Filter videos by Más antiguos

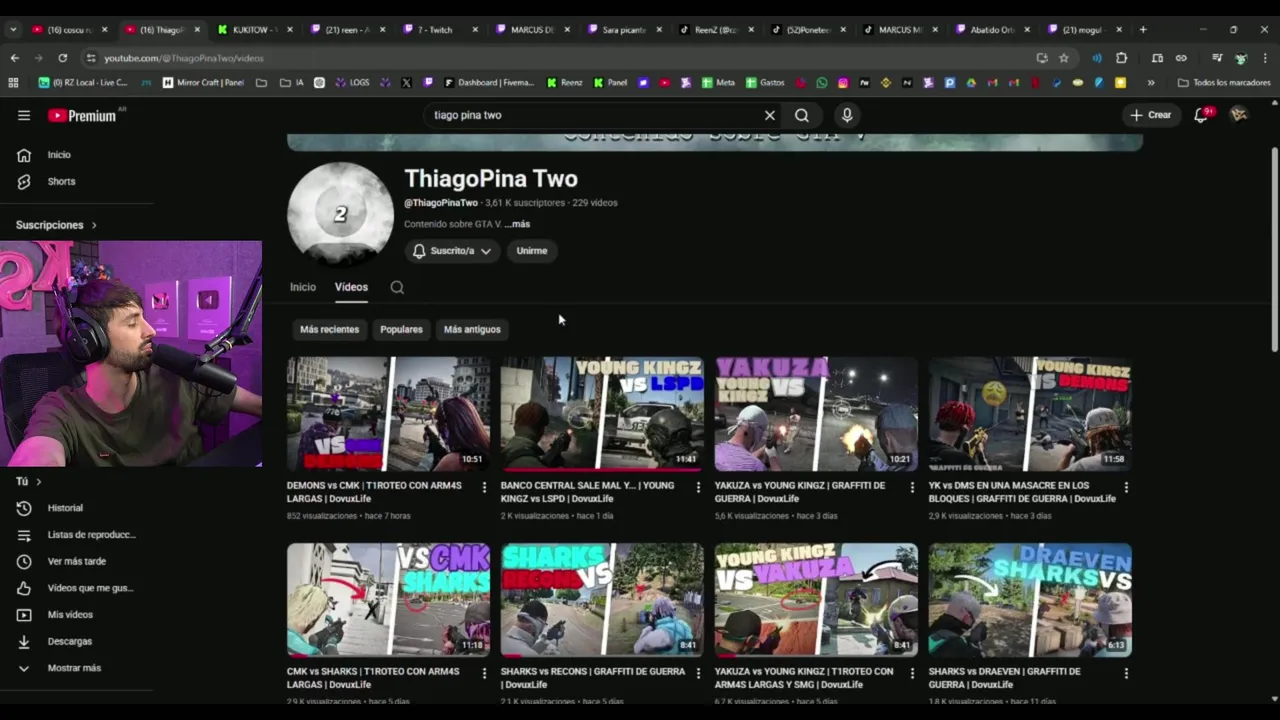point(472,329)
